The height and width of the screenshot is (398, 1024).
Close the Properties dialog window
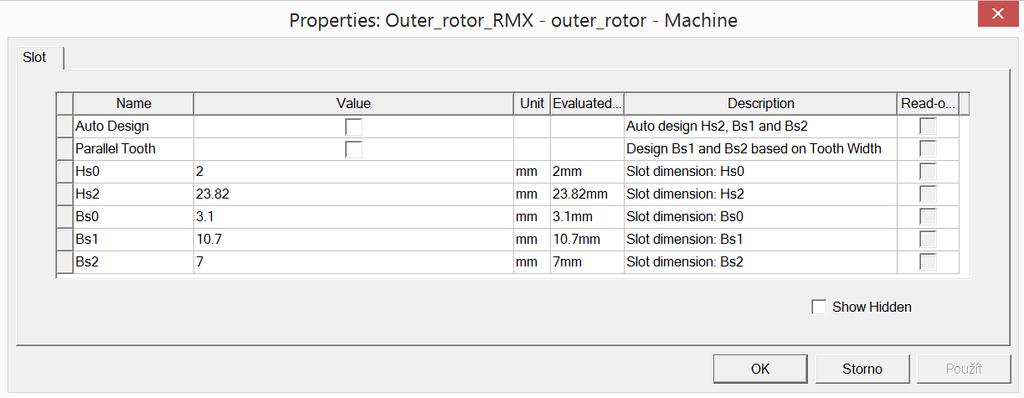(999, 14)
